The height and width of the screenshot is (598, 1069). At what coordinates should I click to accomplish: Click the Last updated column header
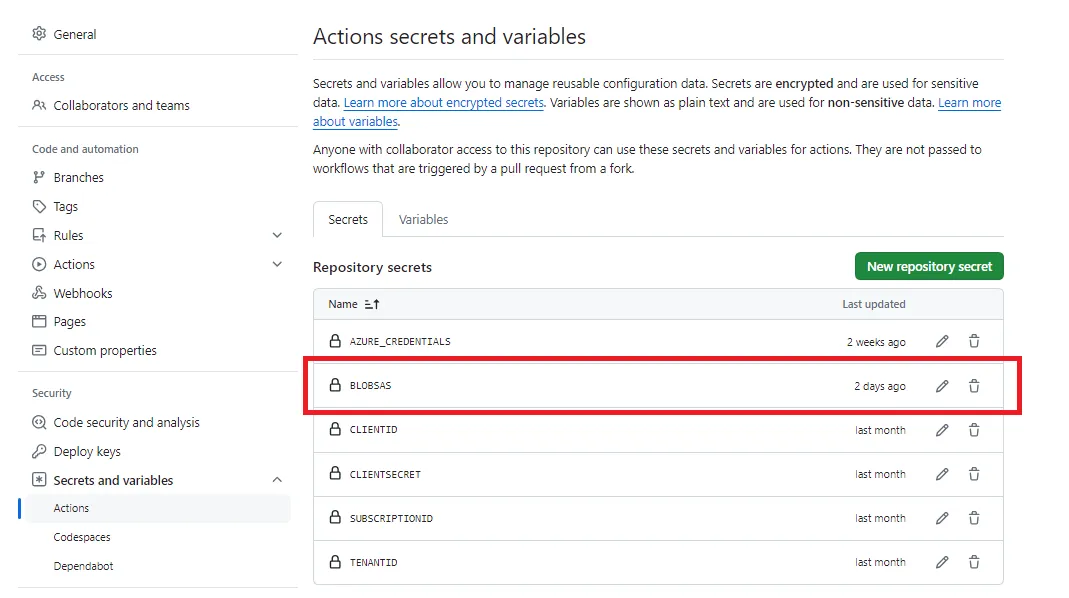(x=873, y=304)
